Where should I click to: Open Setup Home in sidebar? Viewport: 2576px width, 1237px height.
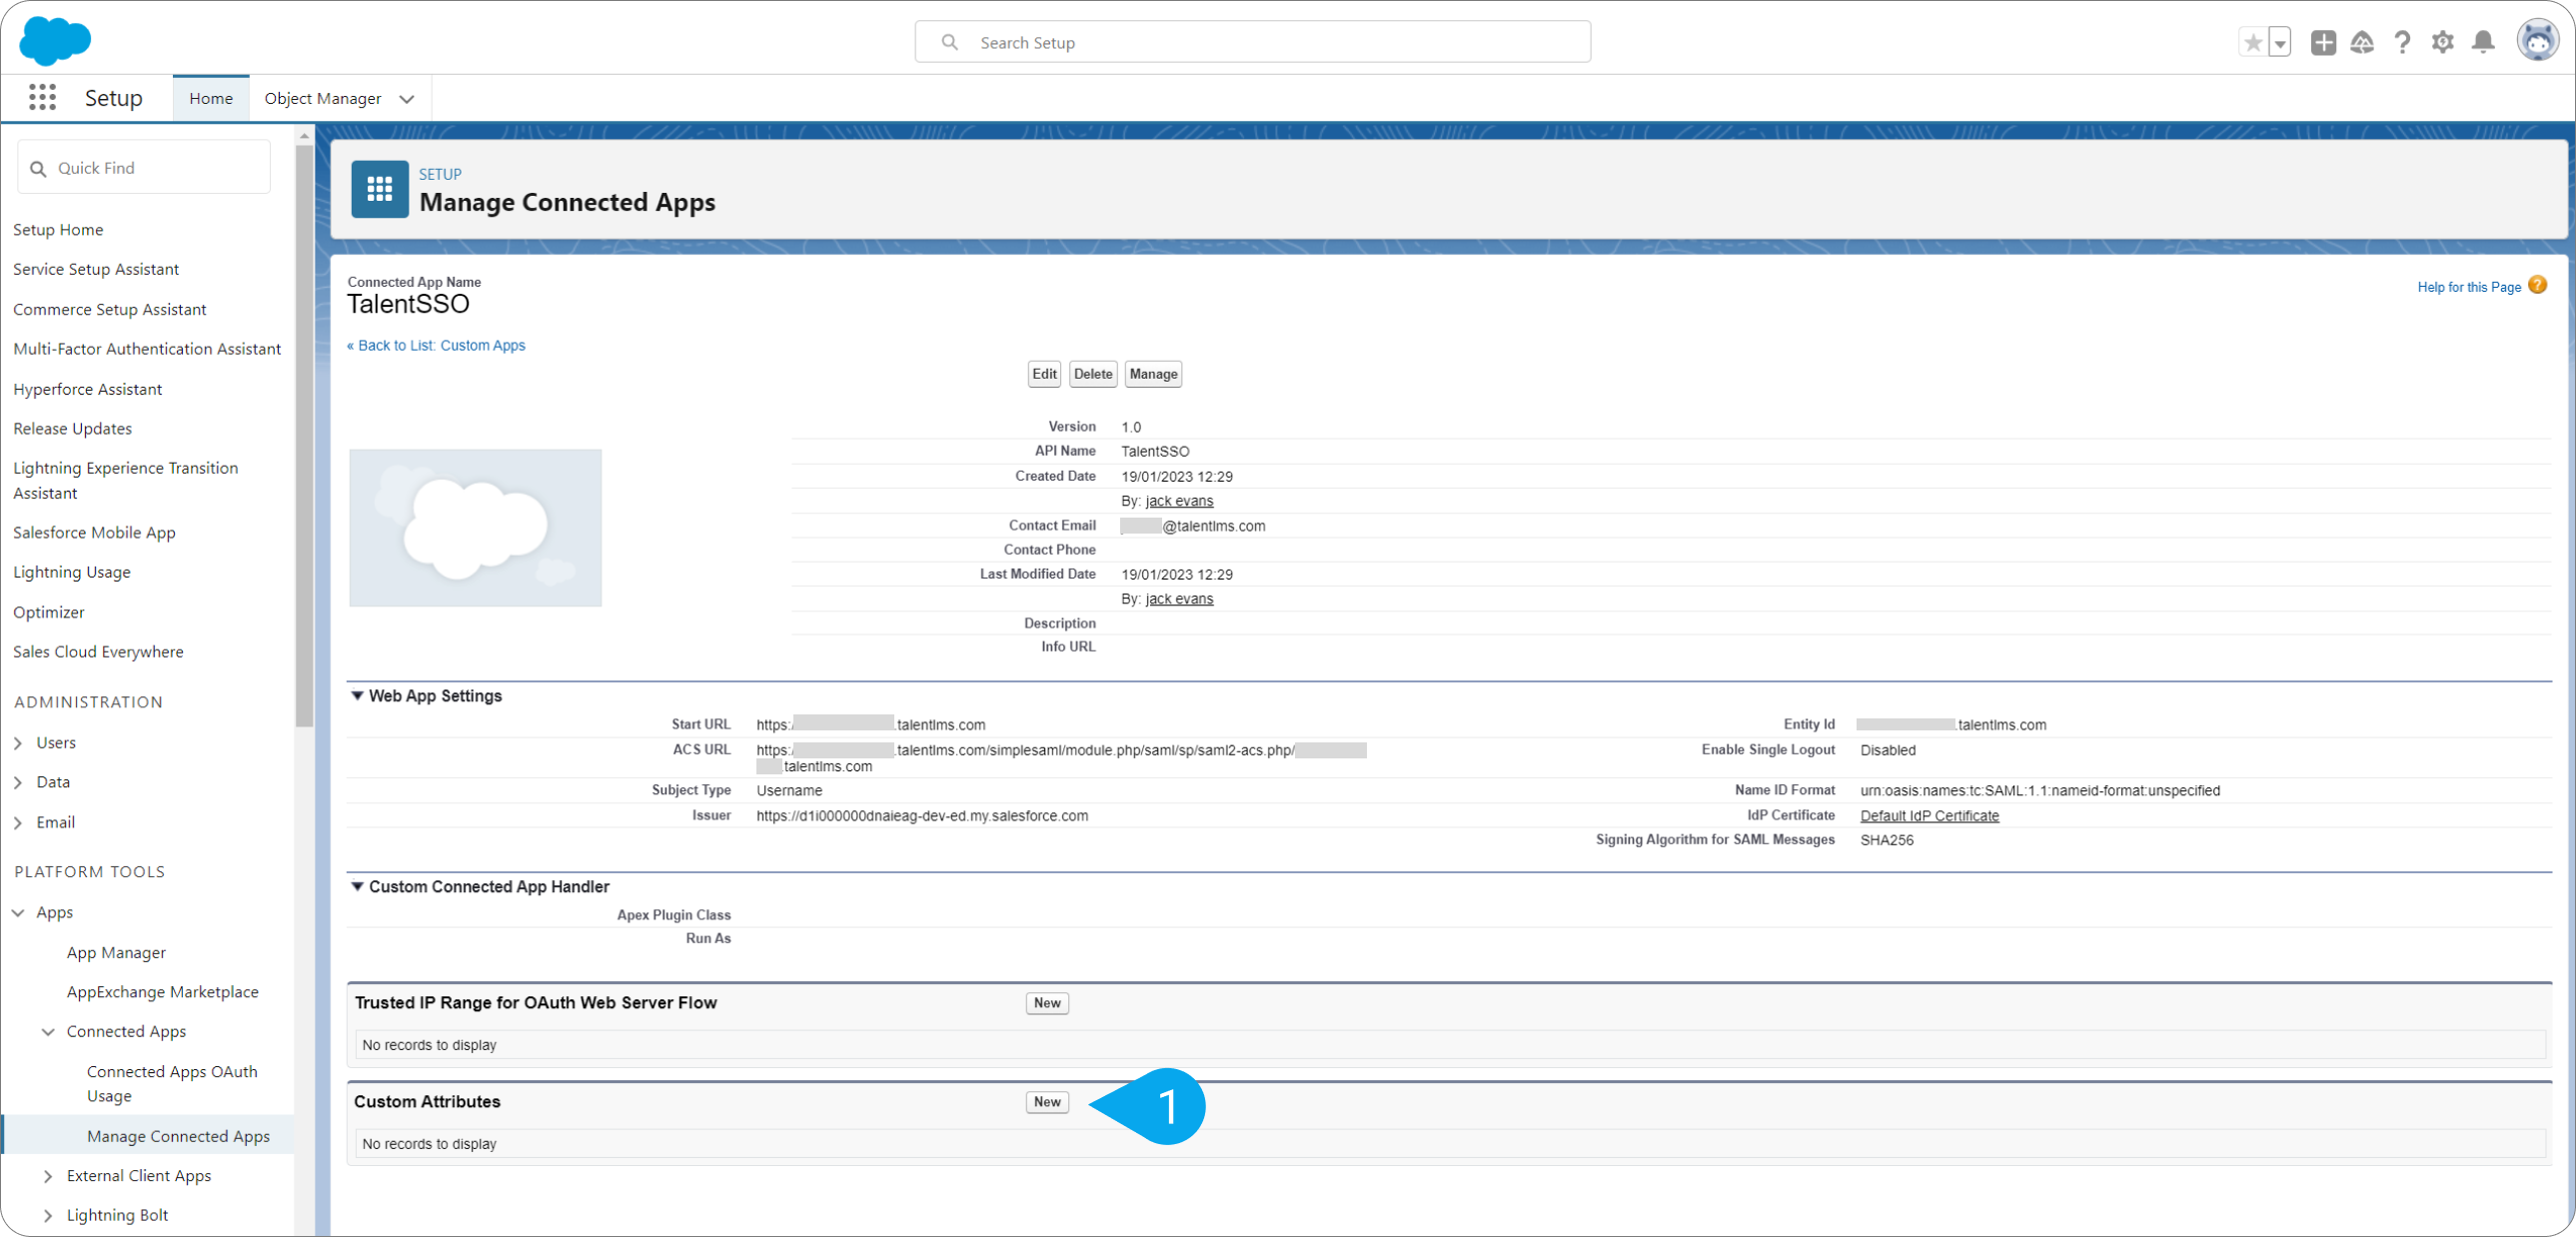pos(58,229)
